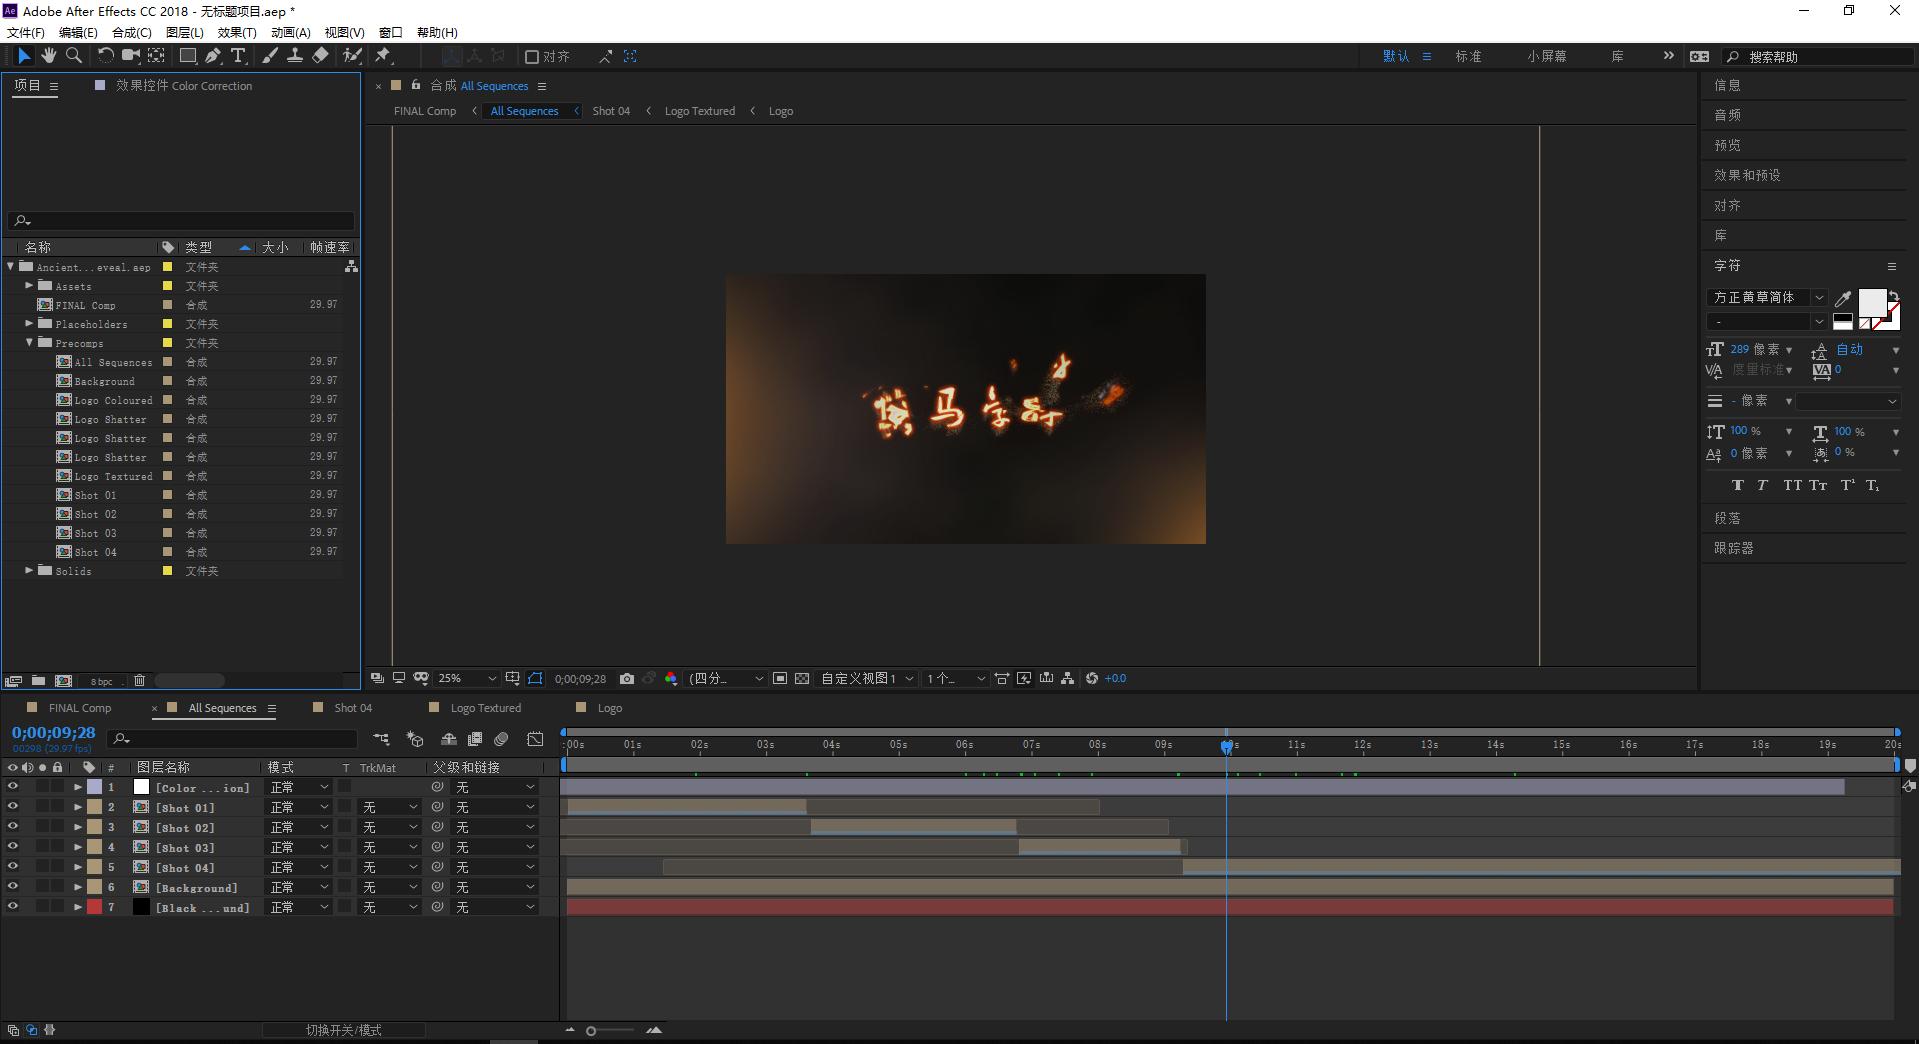Click the text fill color swatch

point(1871,301)
